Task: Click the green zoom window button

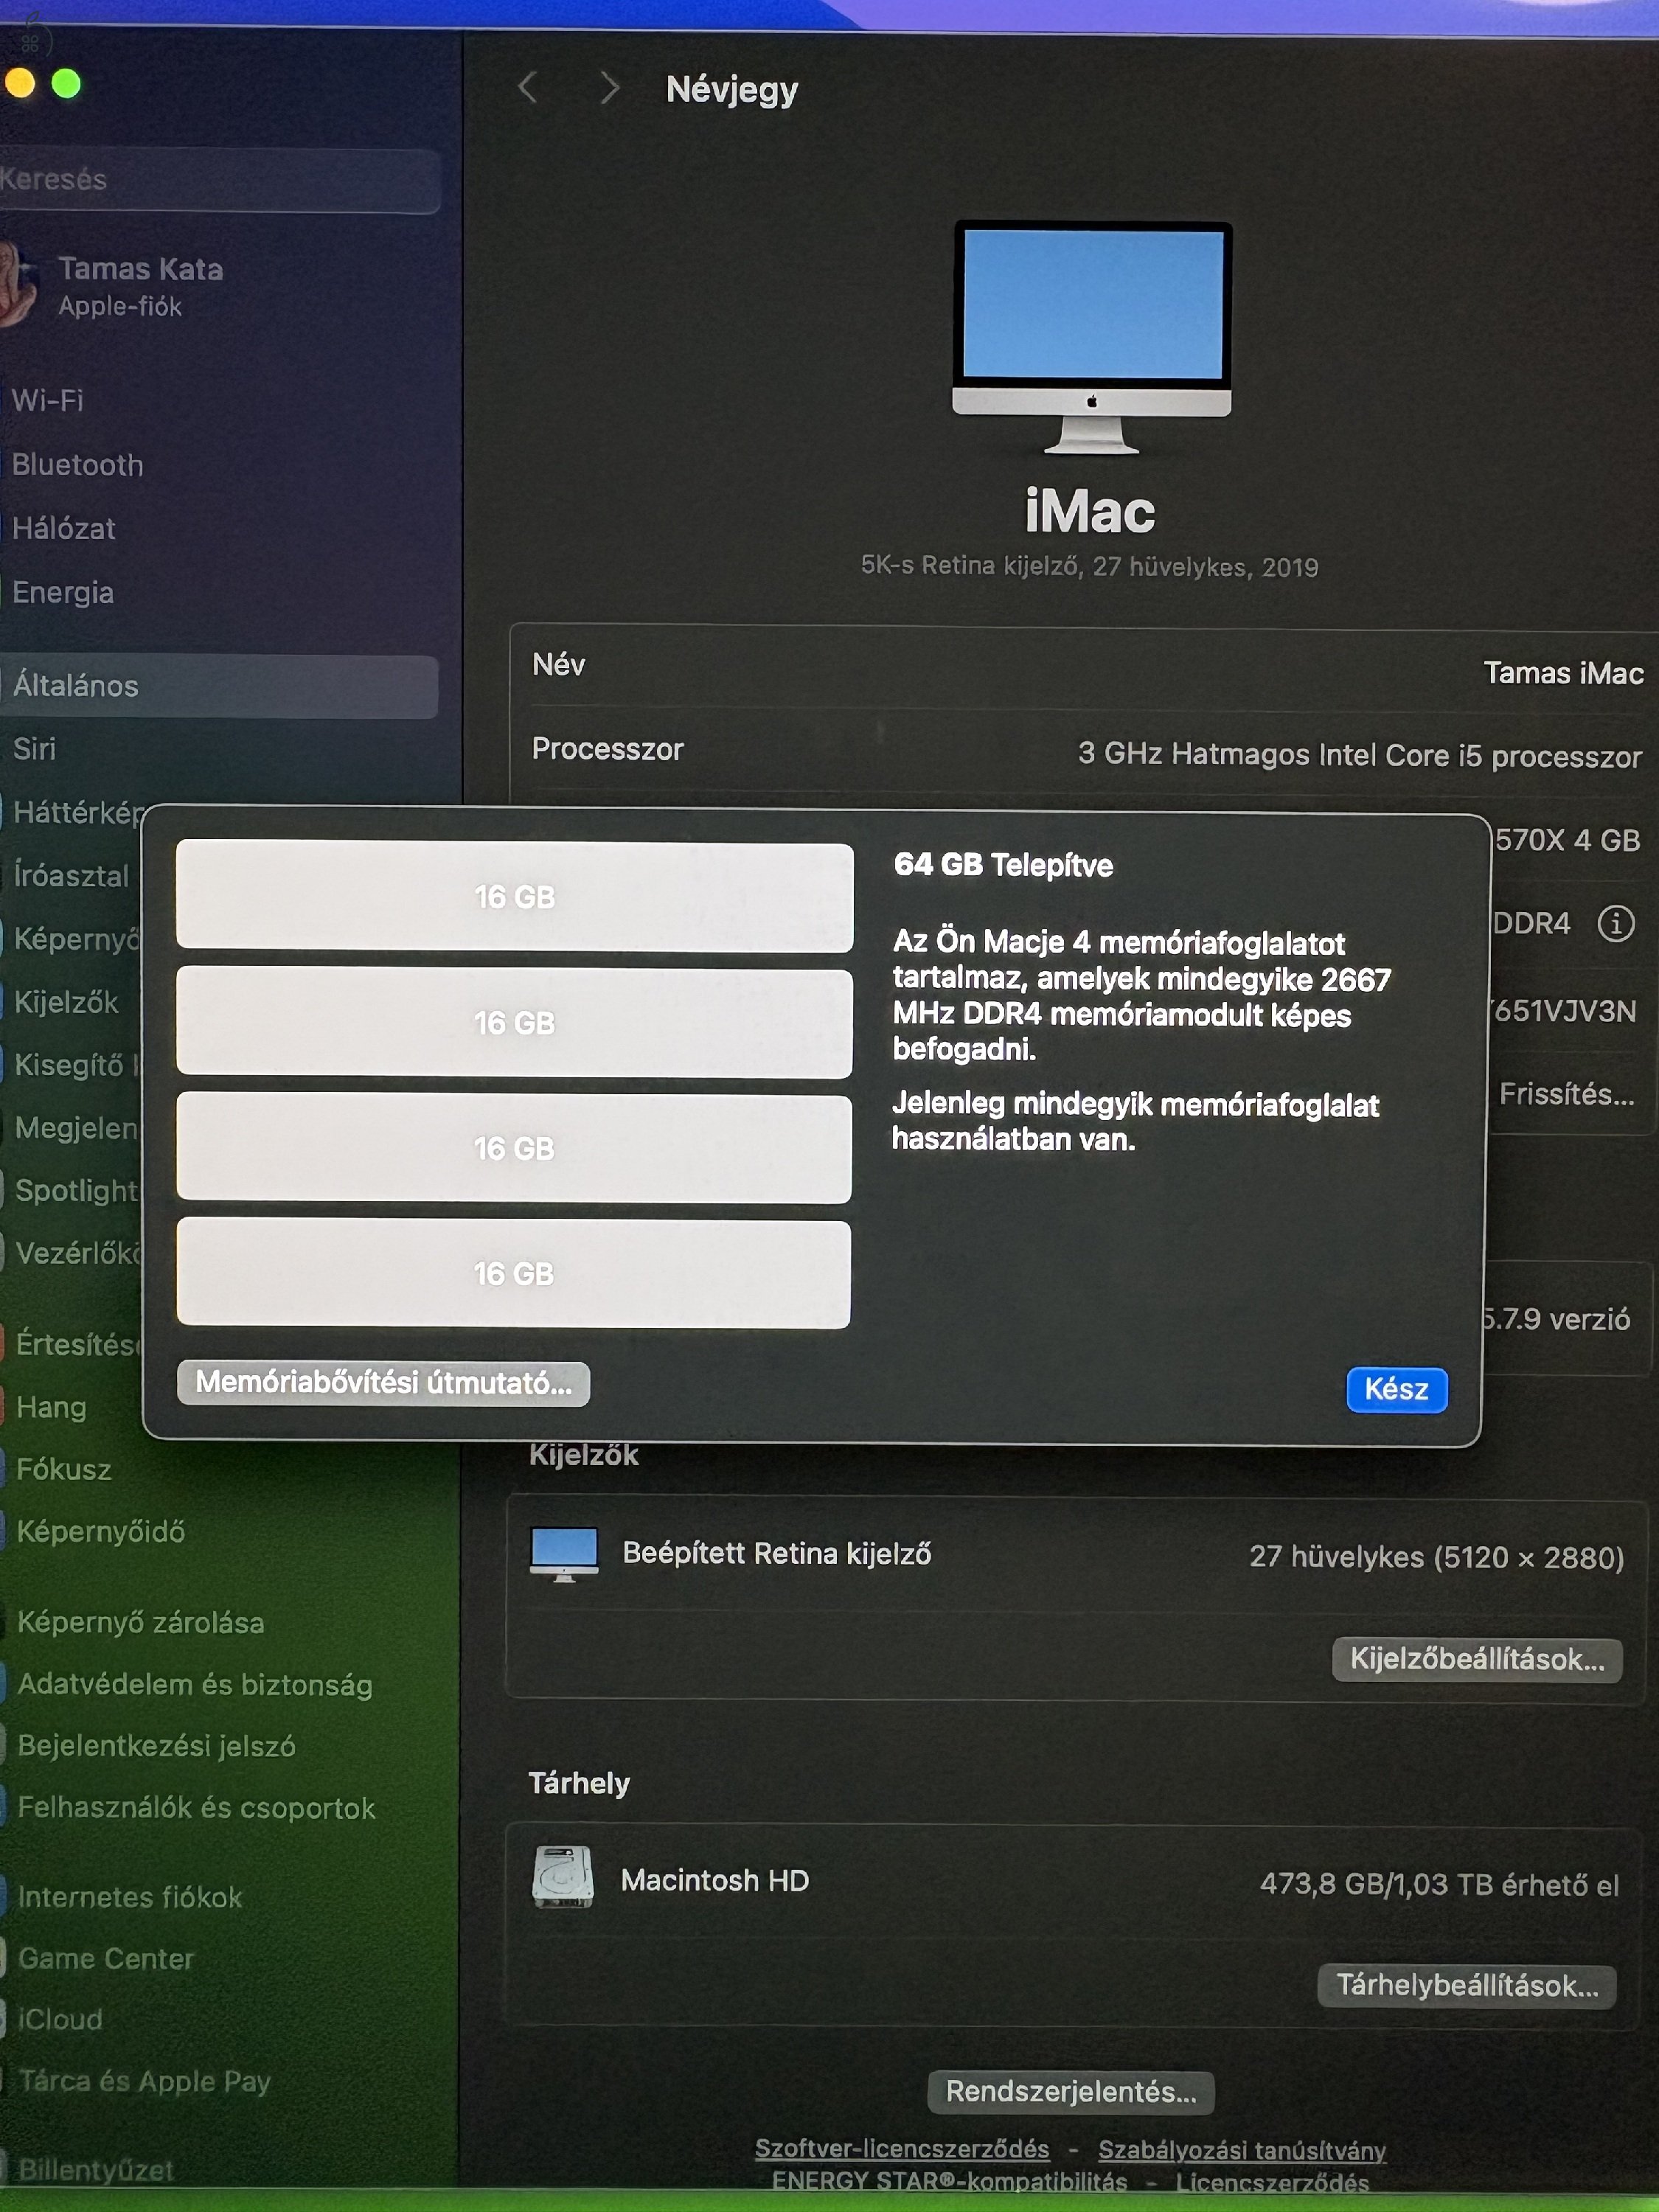Action: click(x=66, y=84)
